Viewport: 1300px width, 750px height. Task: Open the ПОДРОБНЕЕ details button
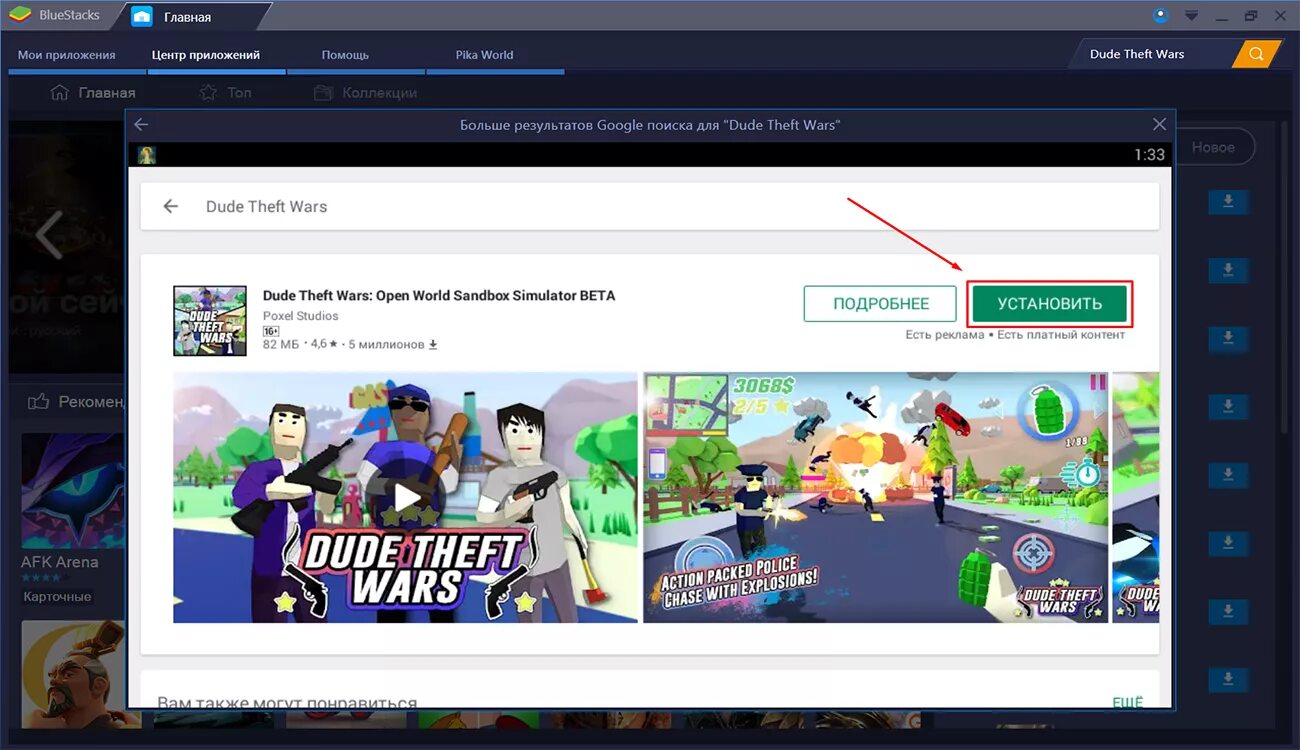pos(881,304)
